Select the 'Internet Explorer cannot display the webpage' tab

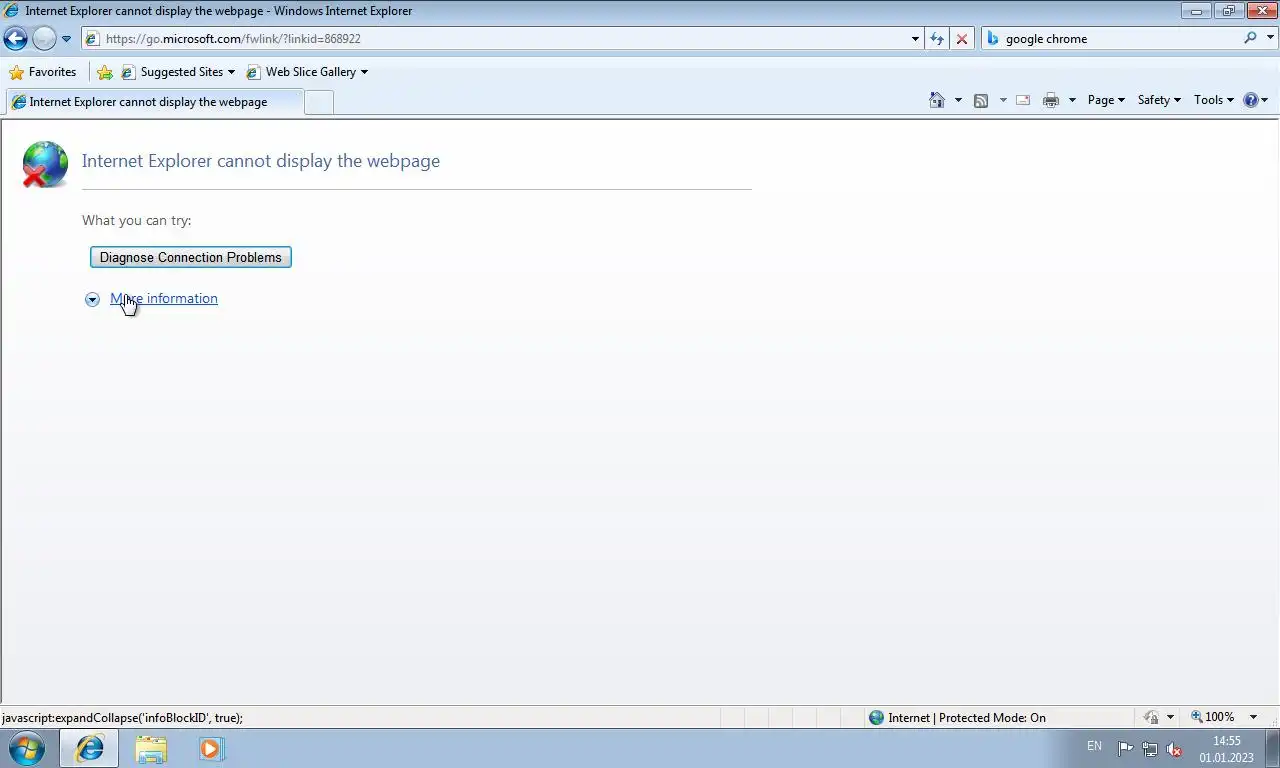[x=152, y=102]
